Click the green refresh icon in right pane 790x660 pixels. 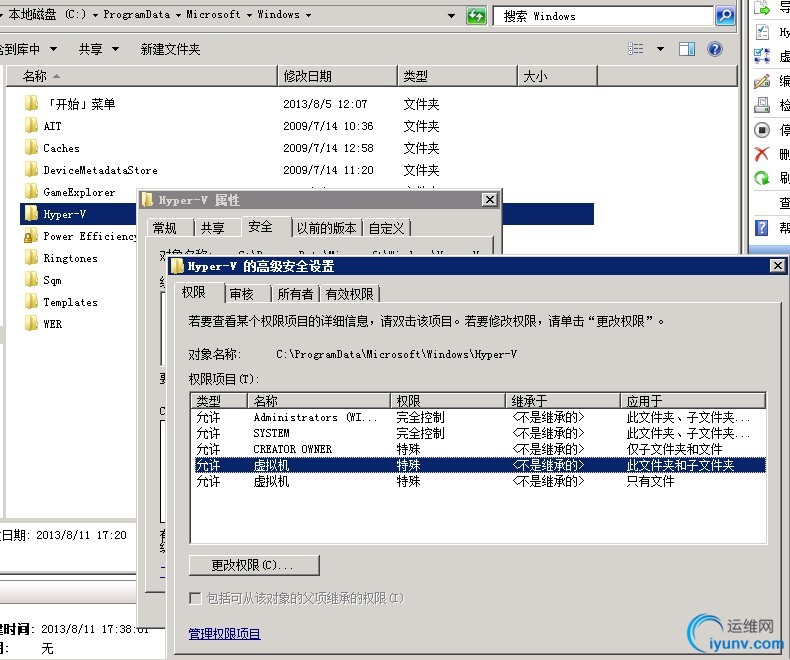tap(762, 177)
